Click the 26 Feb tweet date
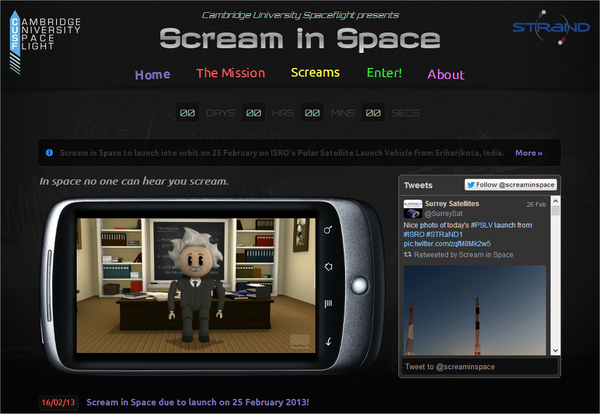The image size is (600, 414). (536, 204)
